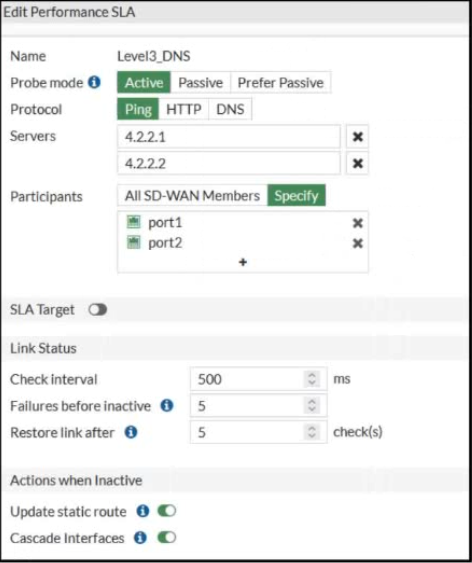Adjust the Restore link after stepper arrows
472x563 pixels.
tap(312, 432)
